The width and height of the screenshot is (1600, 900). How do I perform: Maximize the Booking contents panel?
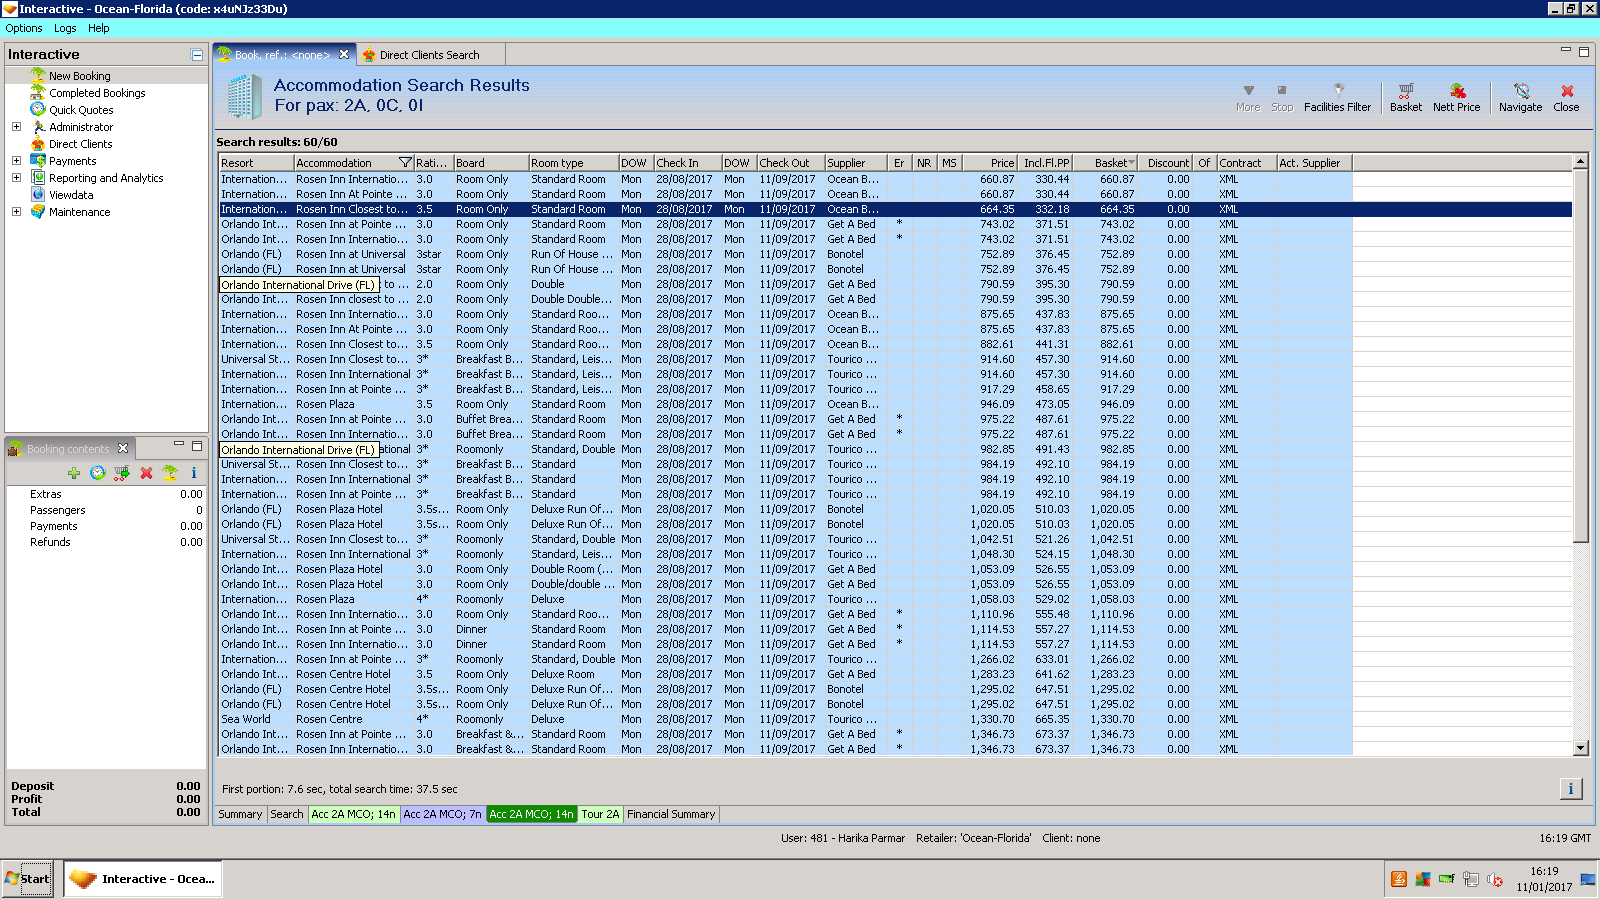(197, 446)
